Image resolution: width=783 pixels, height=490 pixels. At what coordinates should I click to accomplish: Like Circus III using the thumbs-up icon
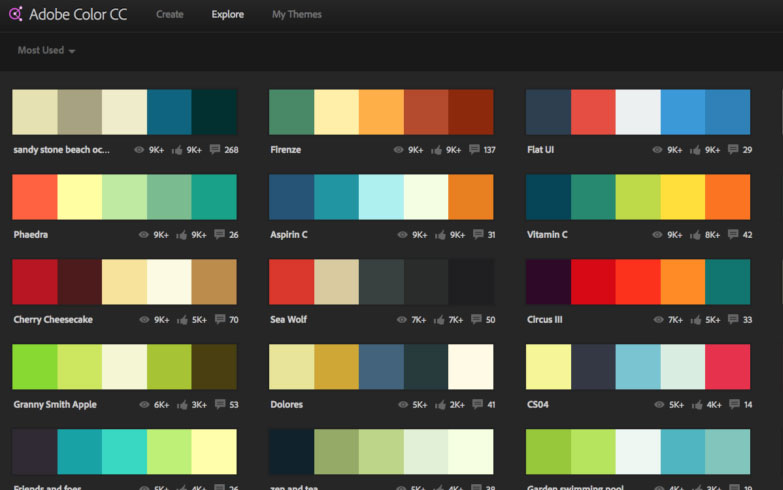point(696,319)
